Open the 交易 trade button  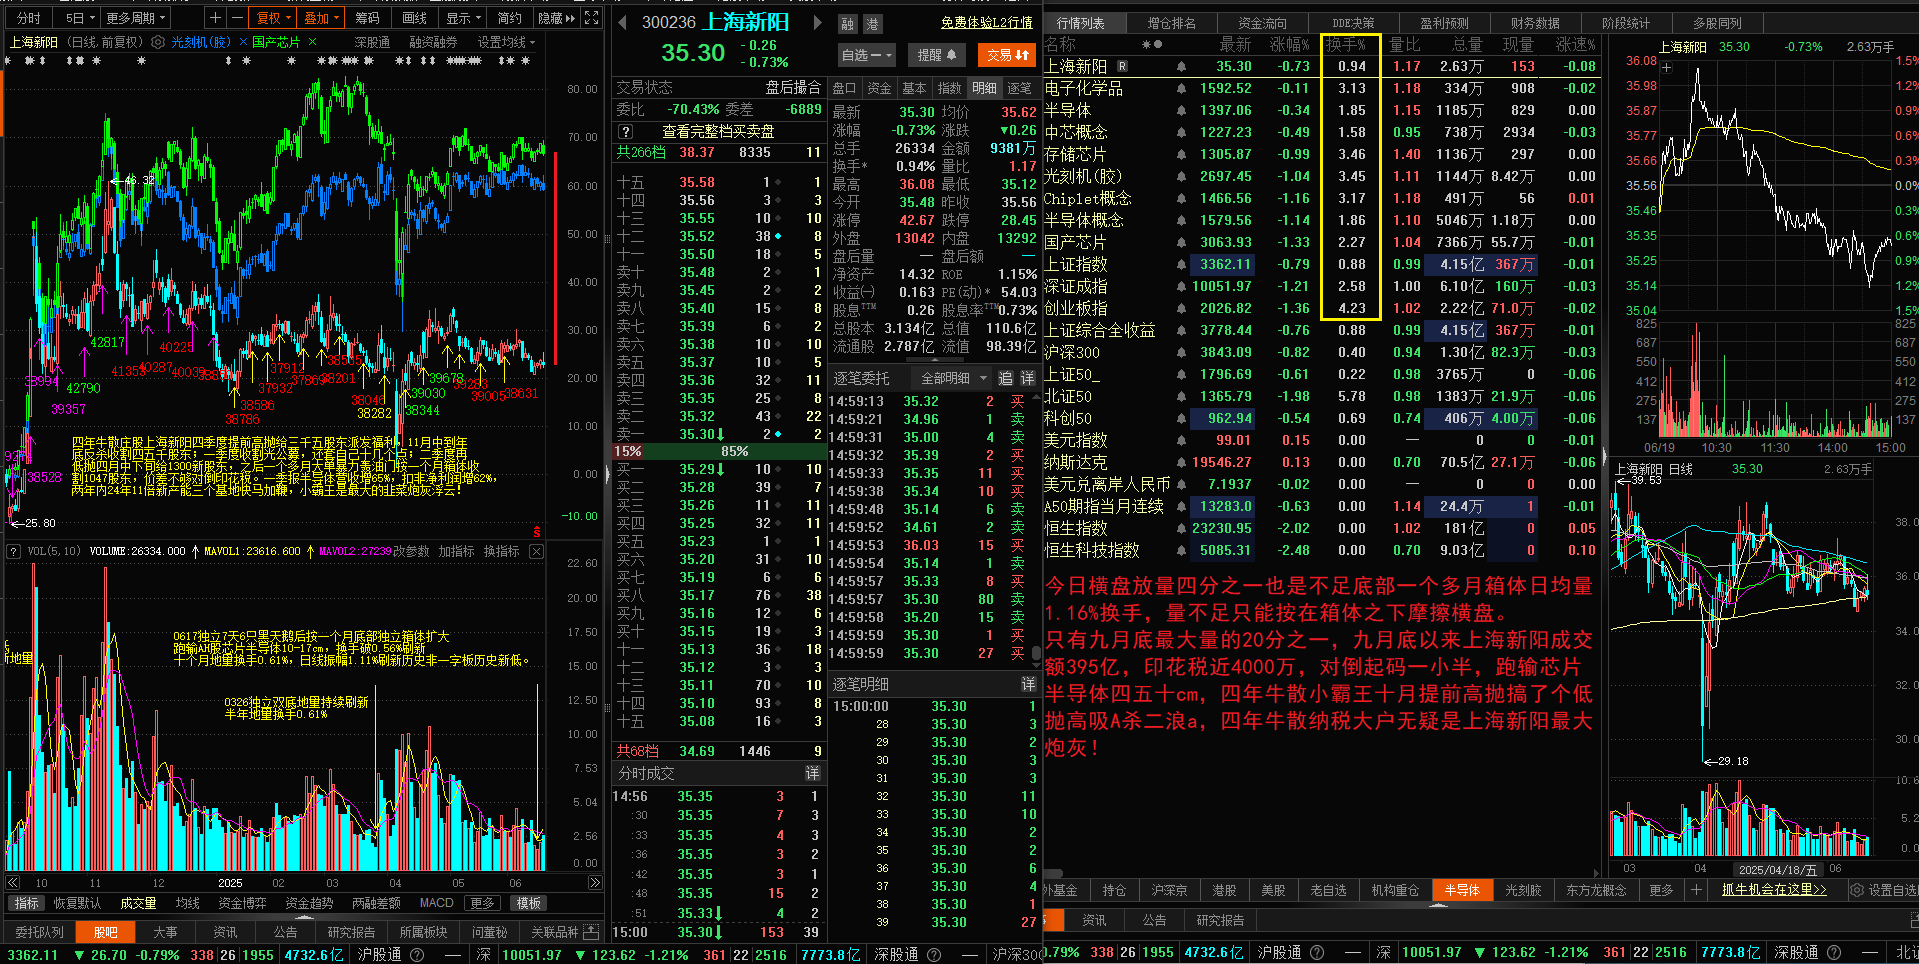[1007, 55]
